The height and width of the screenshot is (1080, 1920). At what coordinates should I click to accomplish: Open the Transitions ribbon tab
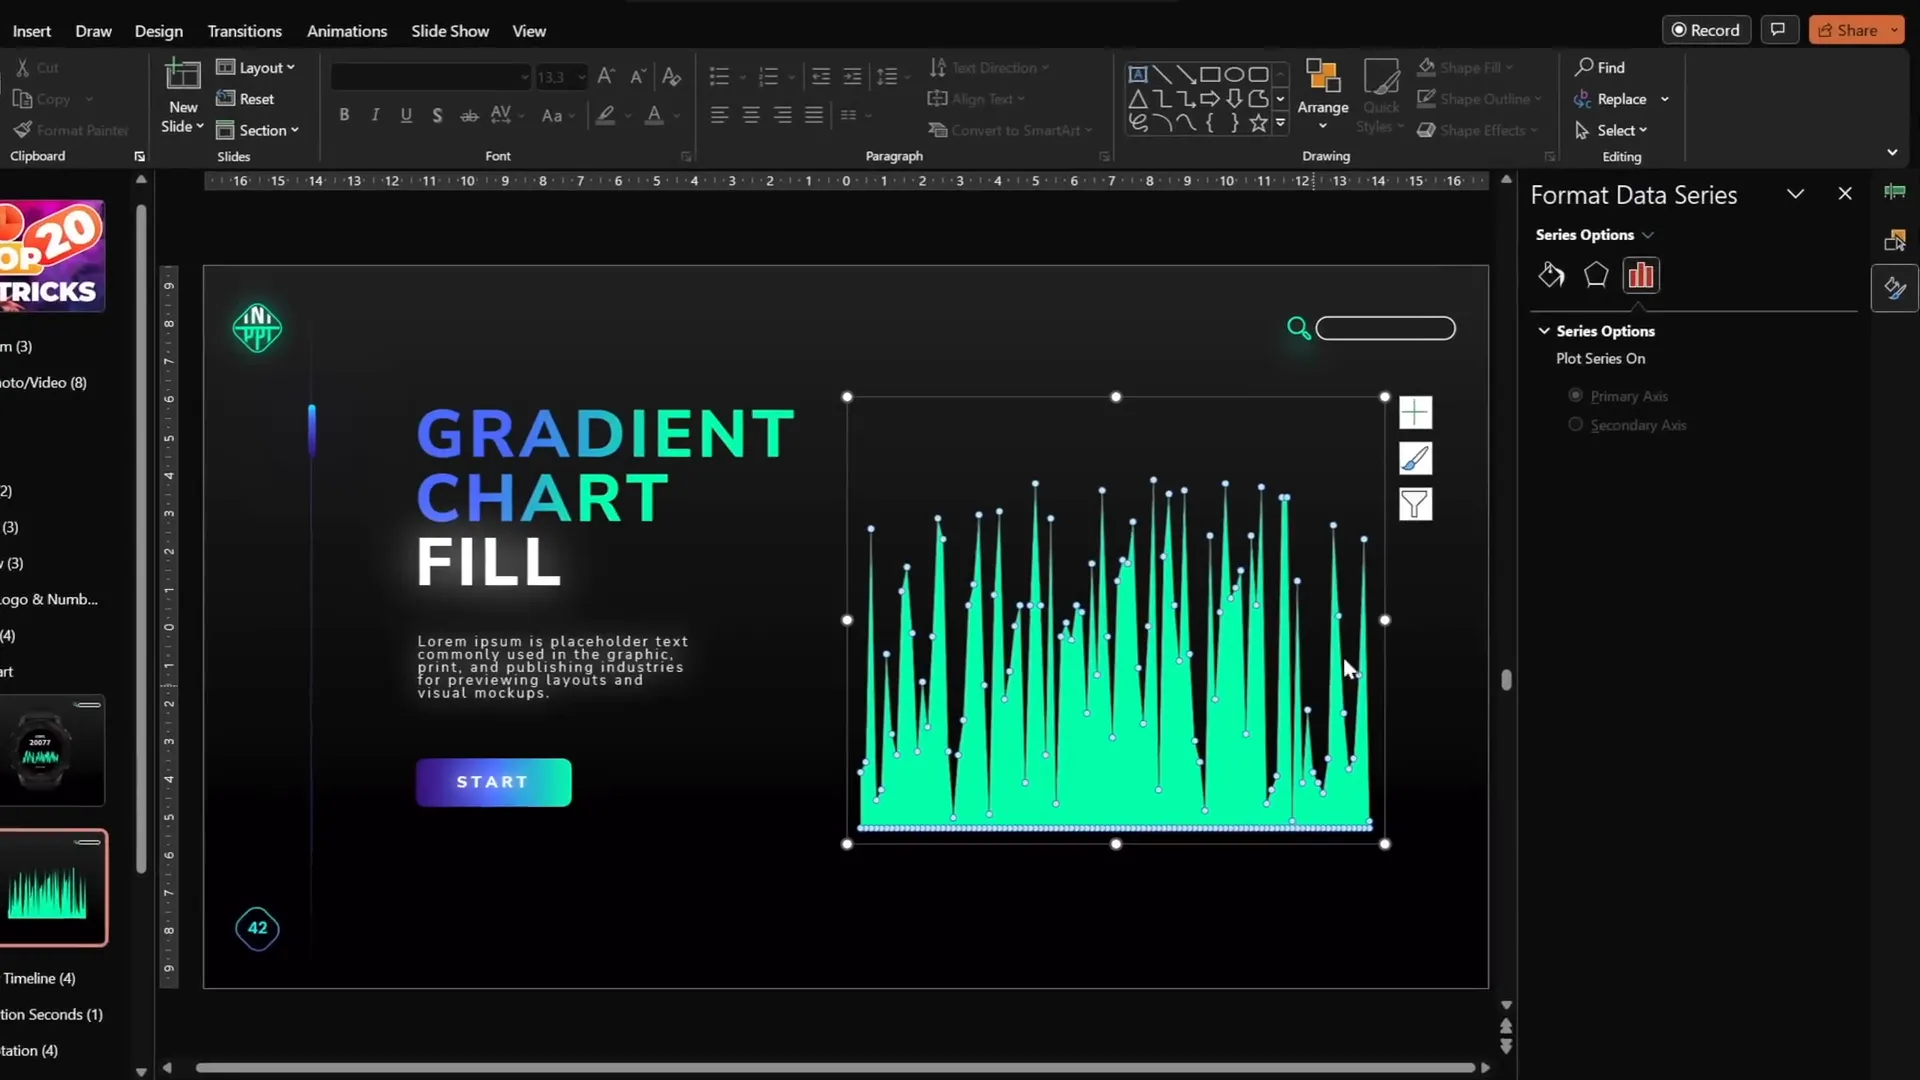(245, 31)
